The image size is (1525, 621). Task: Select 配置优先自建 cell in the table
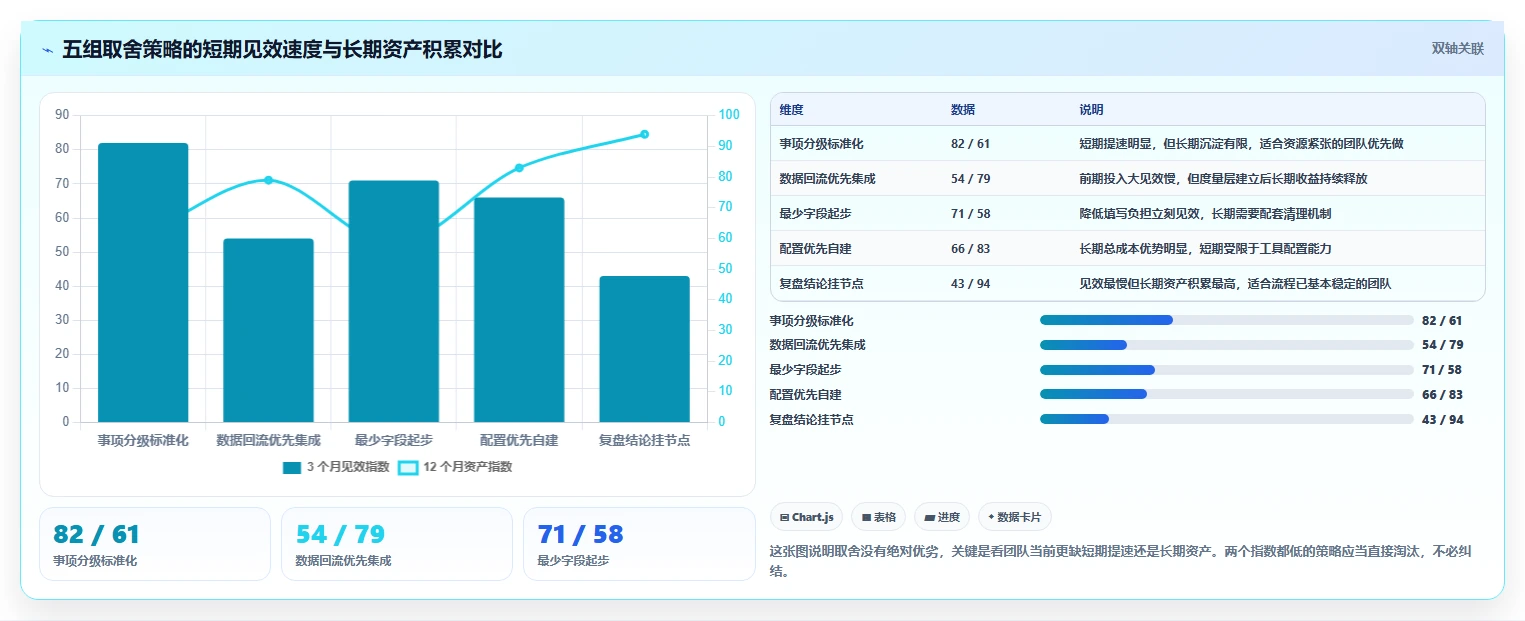pyautogui.click(x=816, y=249)
